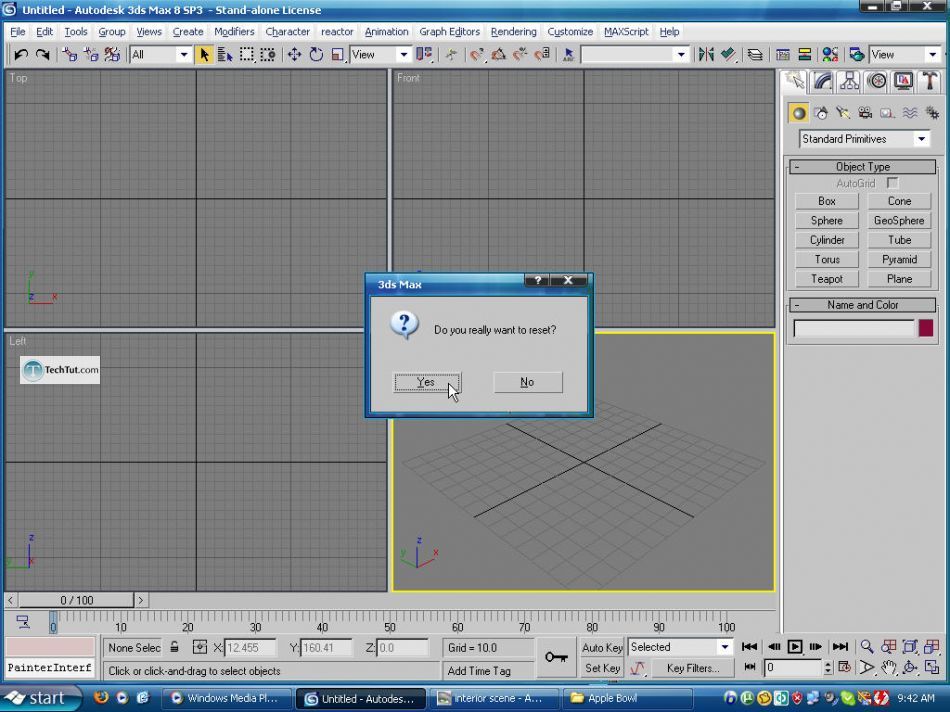Click the object name input field
Image resolution: width=950 pixels, height=712 pixels.
click(854, 328)
